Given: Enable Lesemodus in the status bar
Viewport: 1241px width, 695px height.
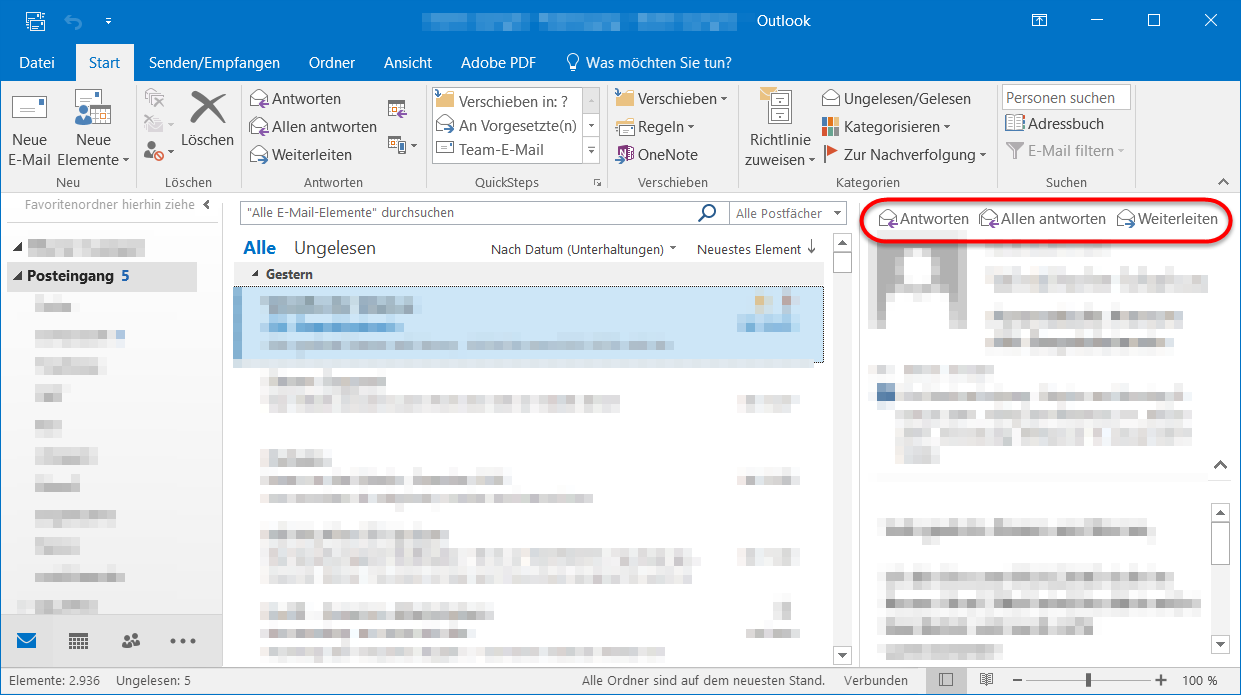Looking at the screenshot, I should (x=985, y=679).
